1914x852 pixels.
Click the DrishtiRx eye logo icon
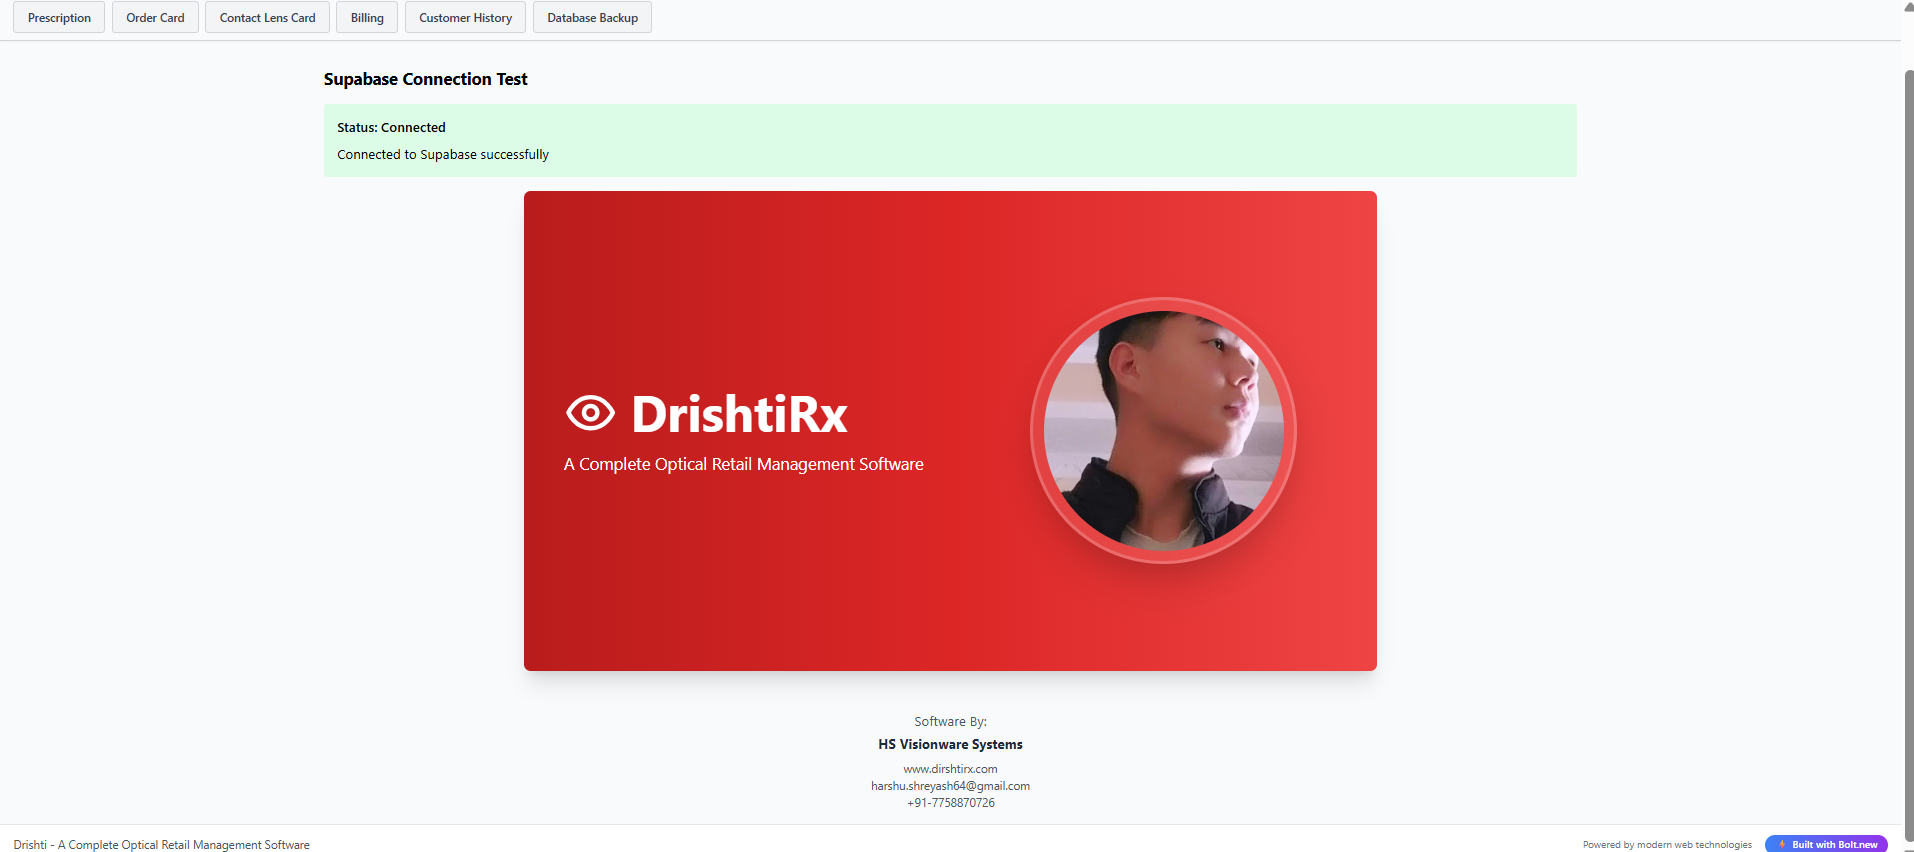tap(590, 413)
